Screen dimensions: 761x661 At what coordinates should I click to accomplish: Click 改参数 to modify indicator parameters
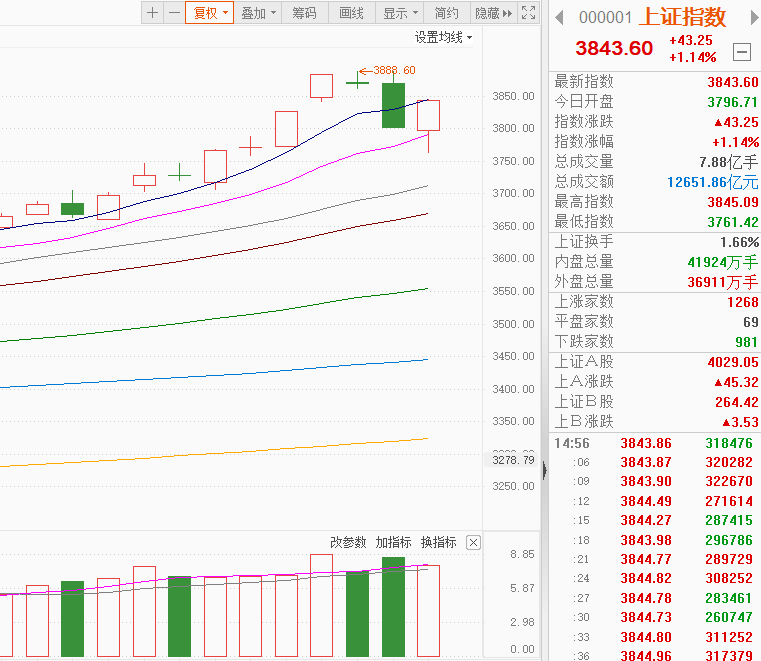click(x=348, y=542)
